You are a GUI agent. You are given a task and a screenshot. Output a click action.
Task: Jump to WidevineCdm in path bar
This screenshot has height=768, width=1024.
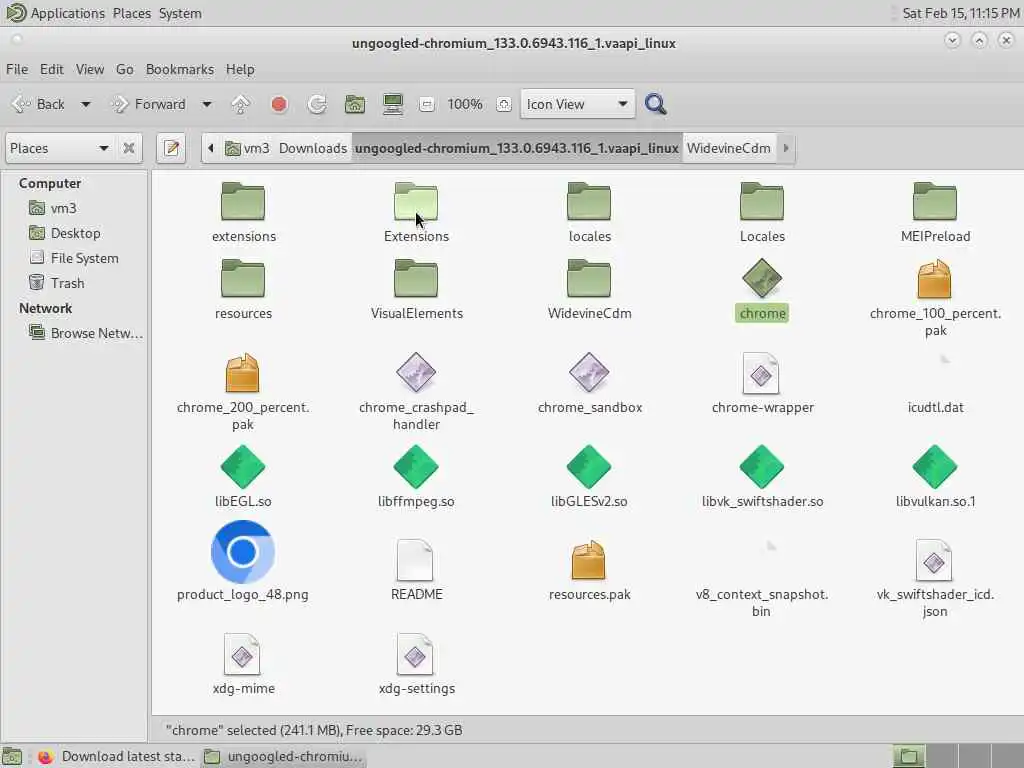tap(729, 148)
